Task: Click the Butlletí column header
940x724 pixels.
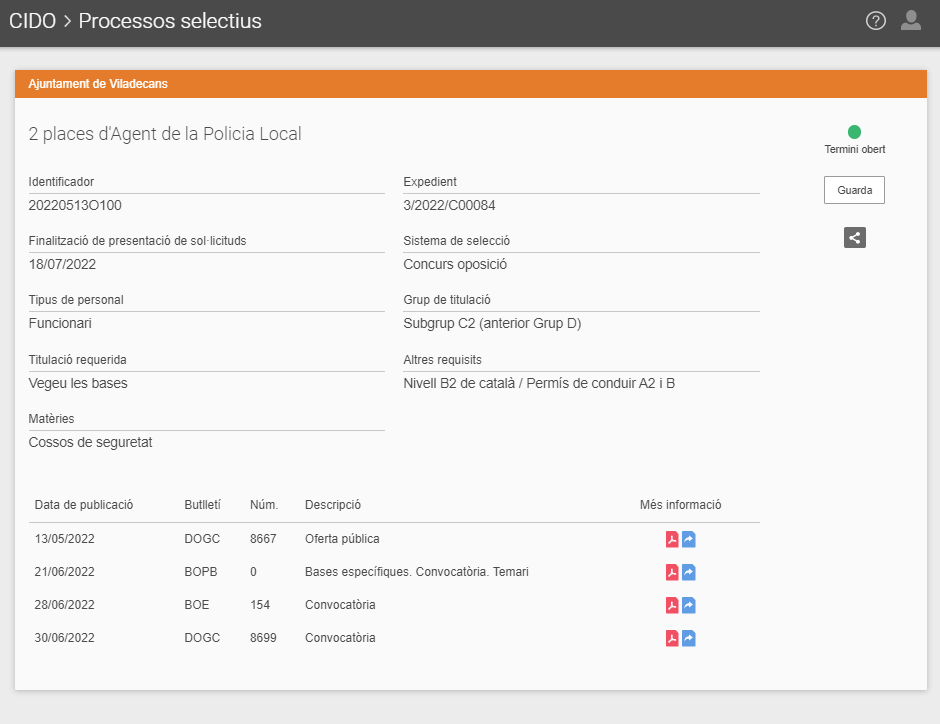Action: (x=203, y=505)
